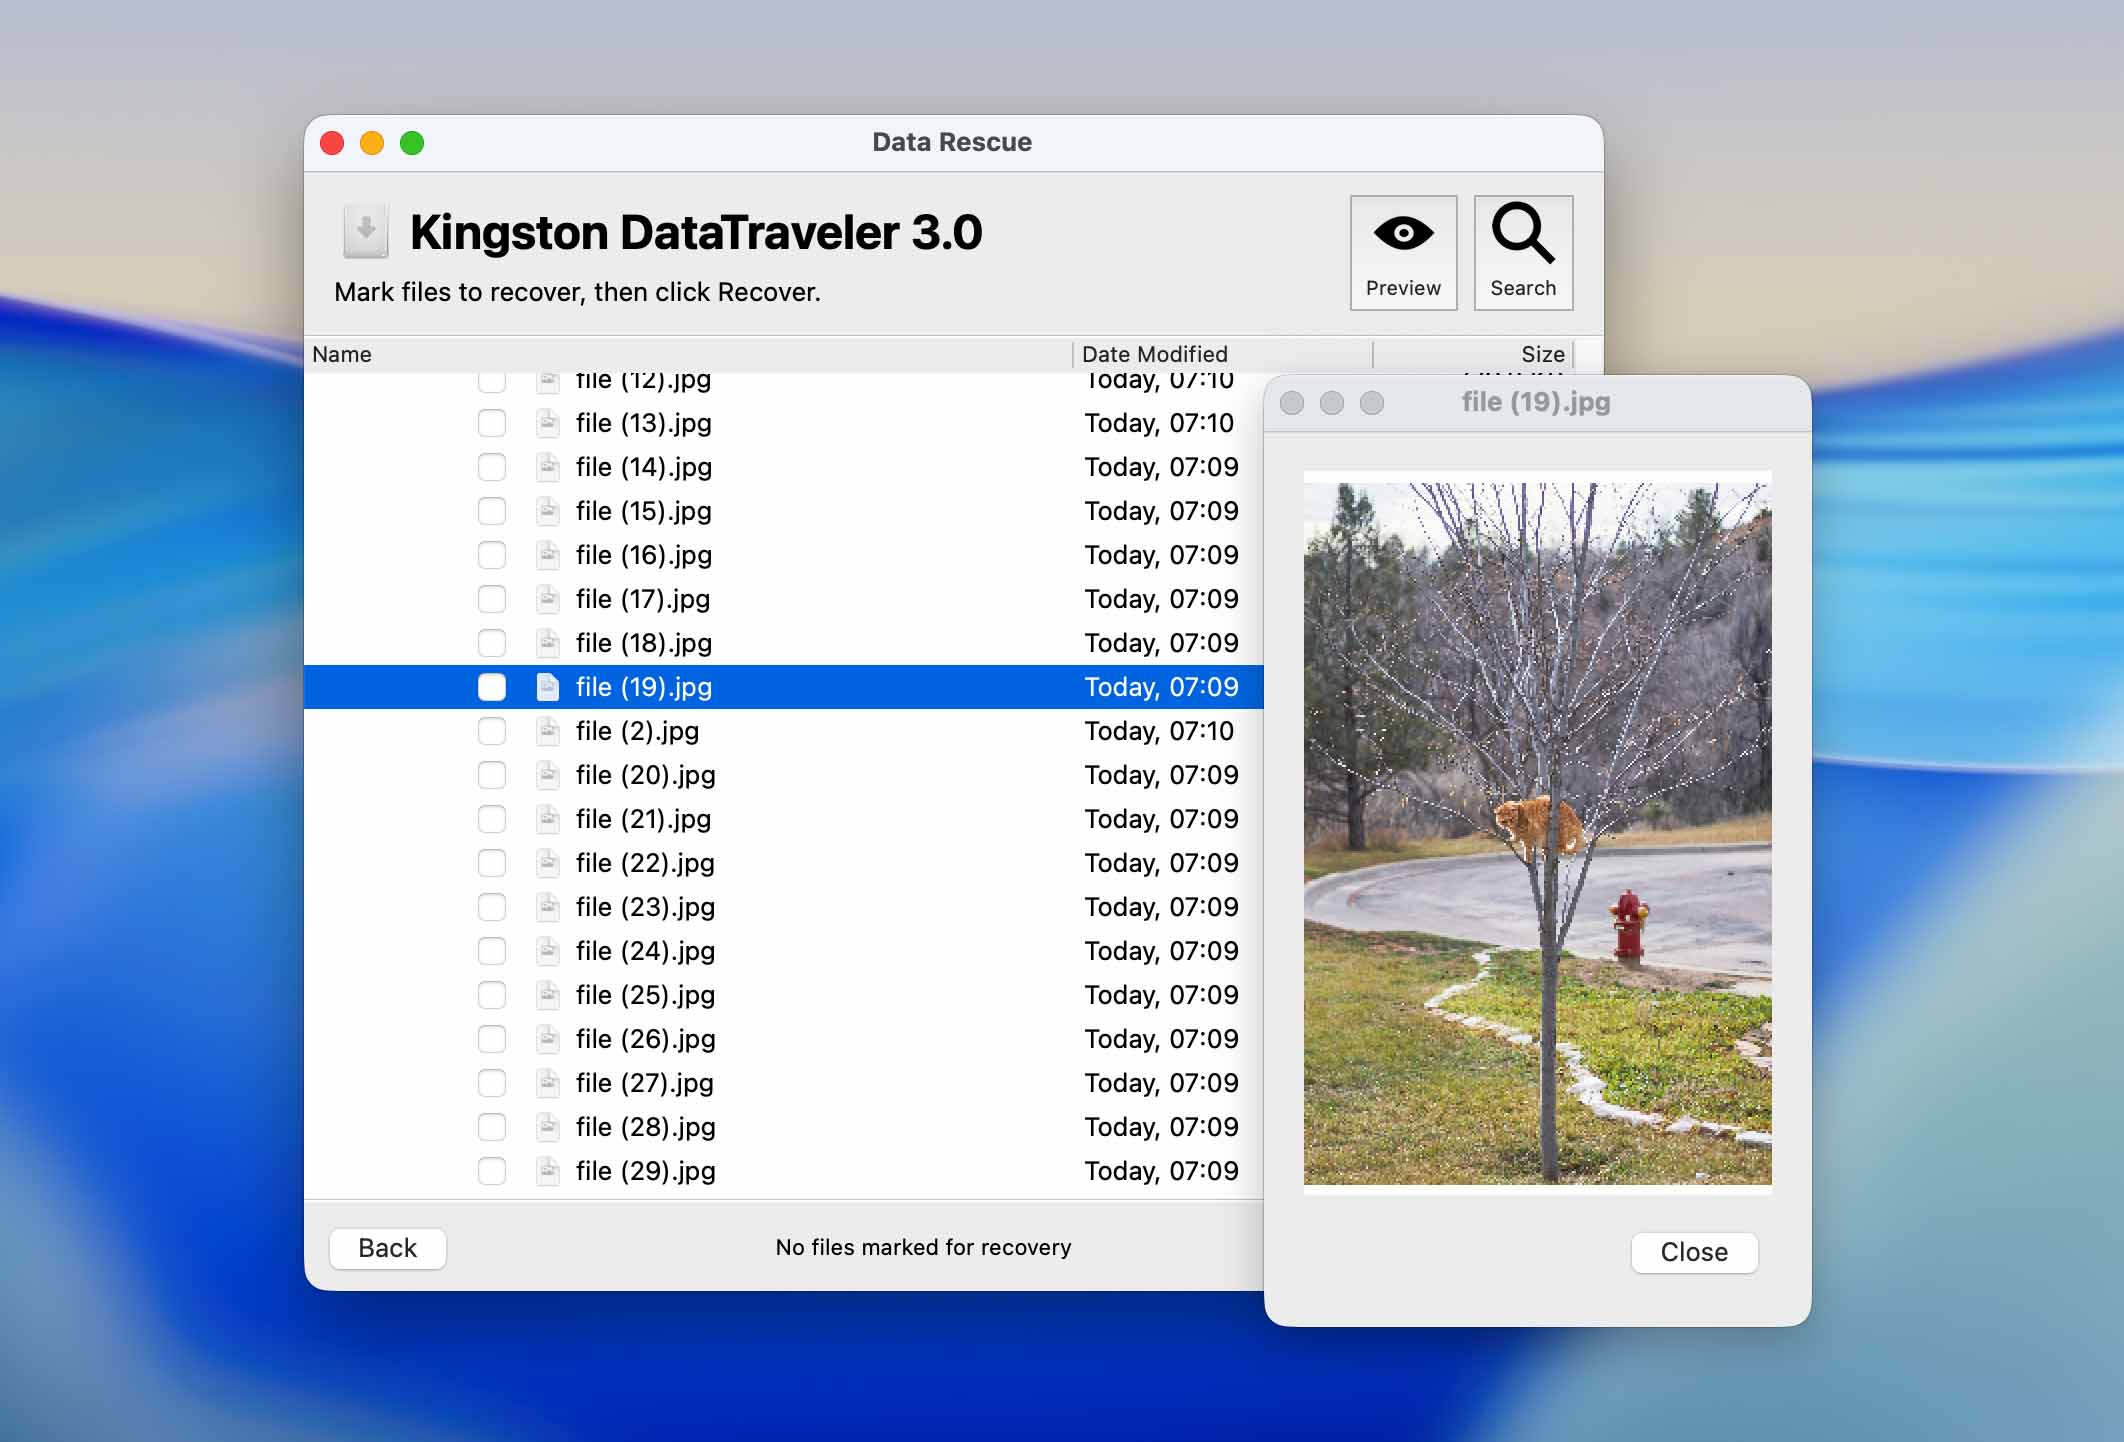
Task: Select the file (16).jpg entry
Action: [x=643, y=555]
